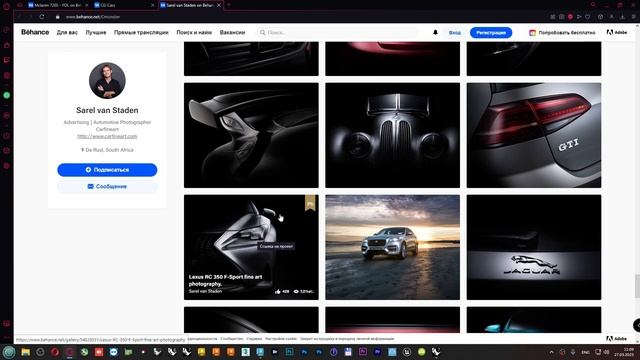Open the red Opera icon in taskbar
640x360 pixels.
[x=55, y=352]
